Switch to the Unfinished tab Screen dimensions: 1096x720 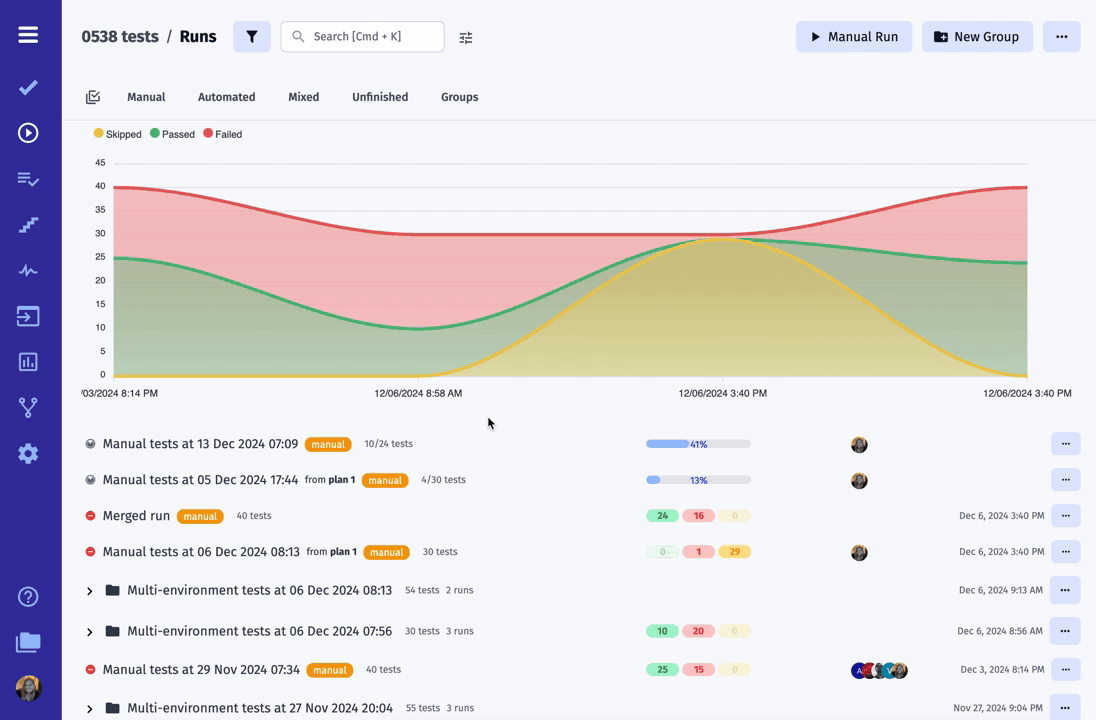[380, 97]
